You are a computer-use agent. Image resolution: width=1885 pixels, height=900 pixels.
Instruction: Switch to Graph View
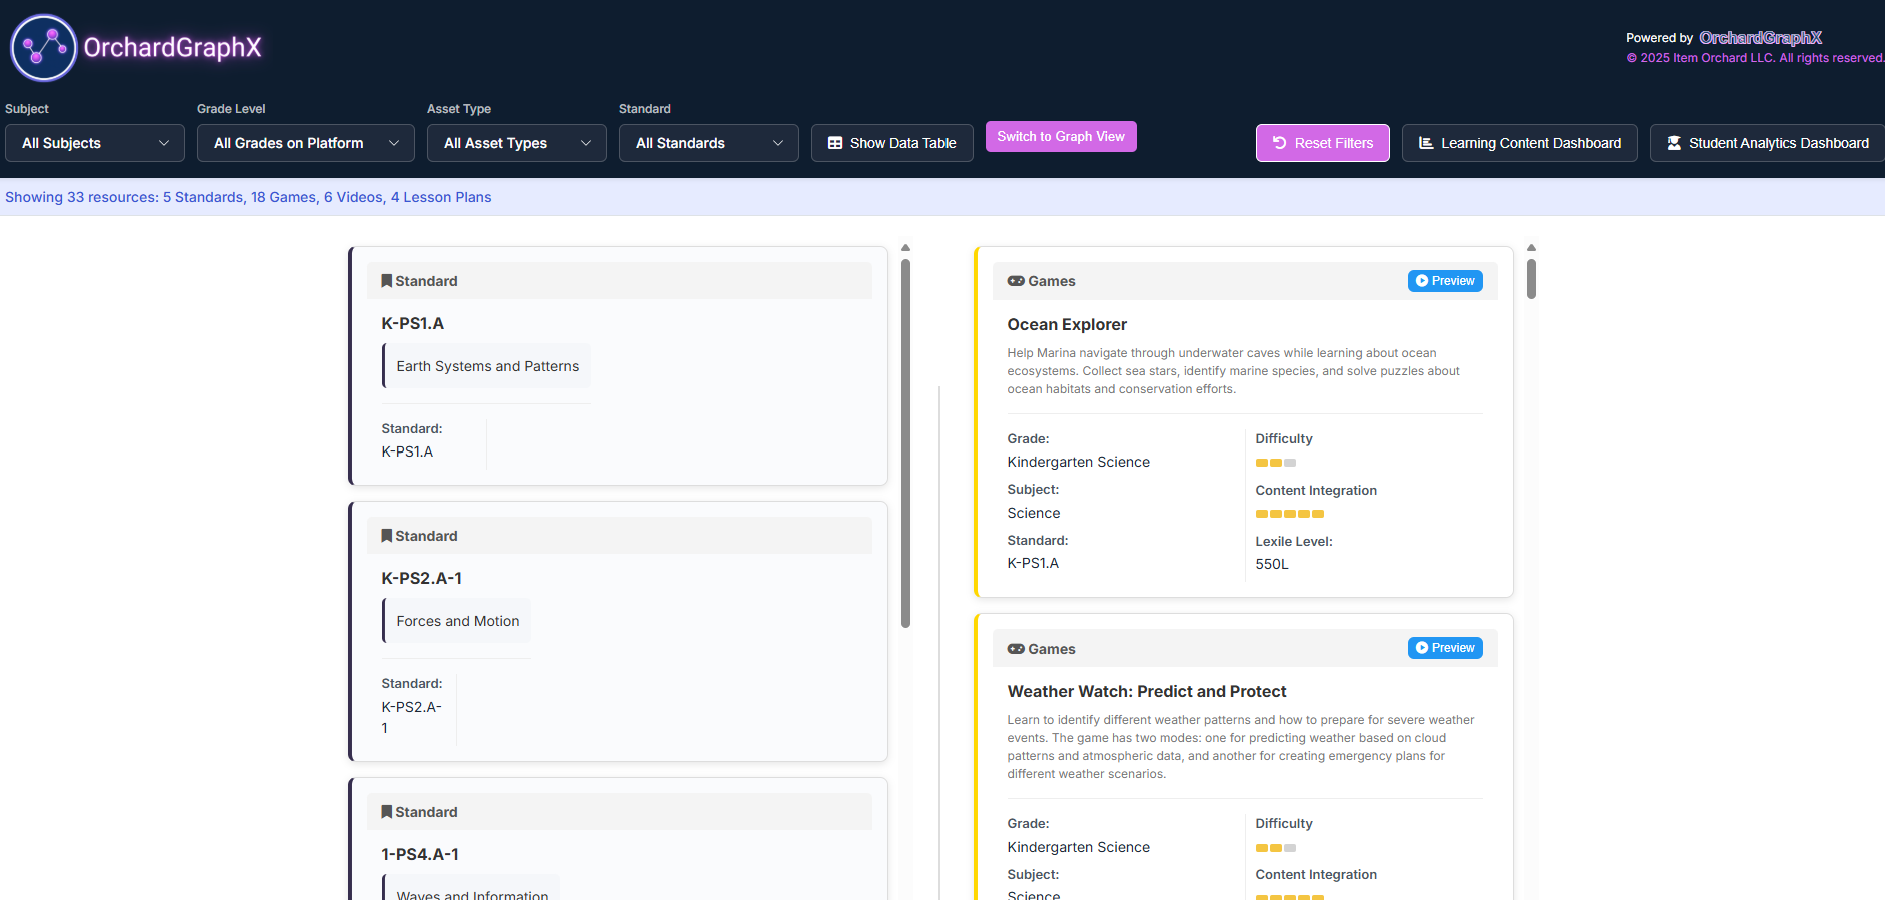pos(1060,137)
